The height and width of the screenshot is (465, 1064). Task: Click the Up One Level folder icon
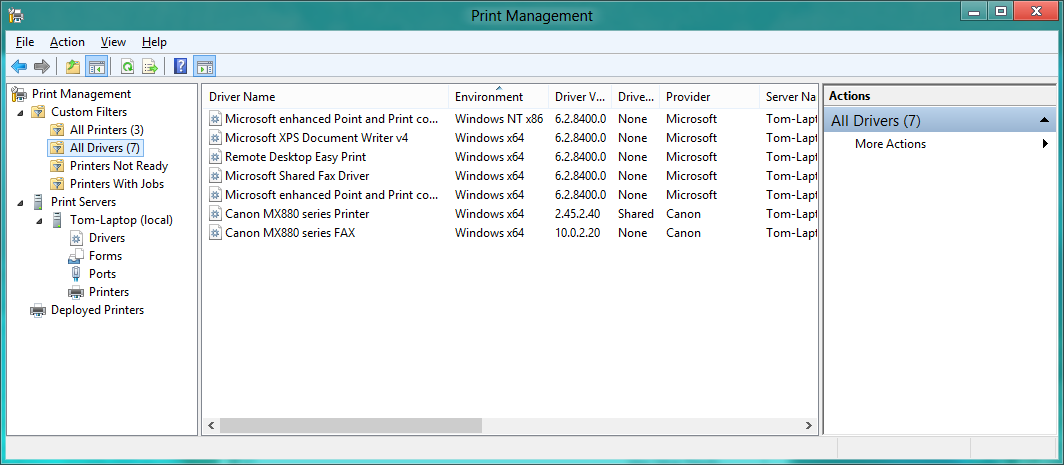click(72, 67)
